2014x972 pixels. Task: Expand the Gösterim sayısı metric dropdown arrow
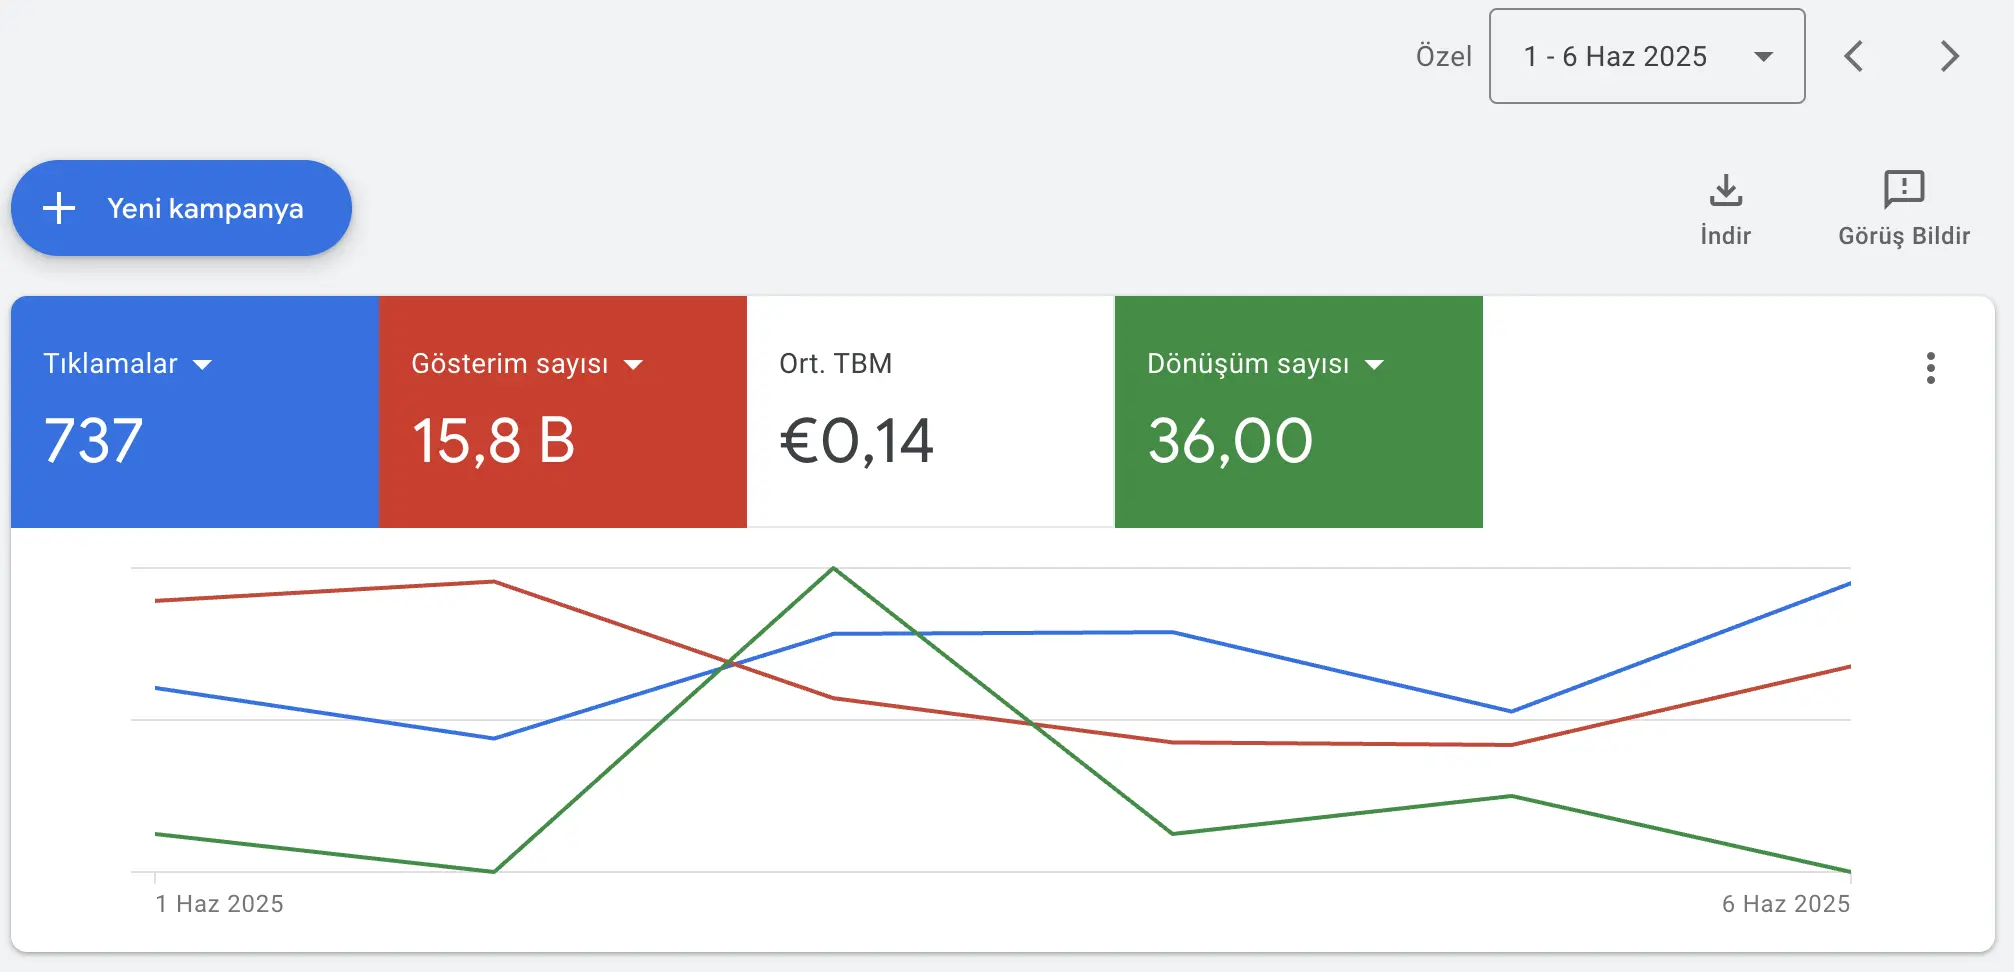pos(633,365)
